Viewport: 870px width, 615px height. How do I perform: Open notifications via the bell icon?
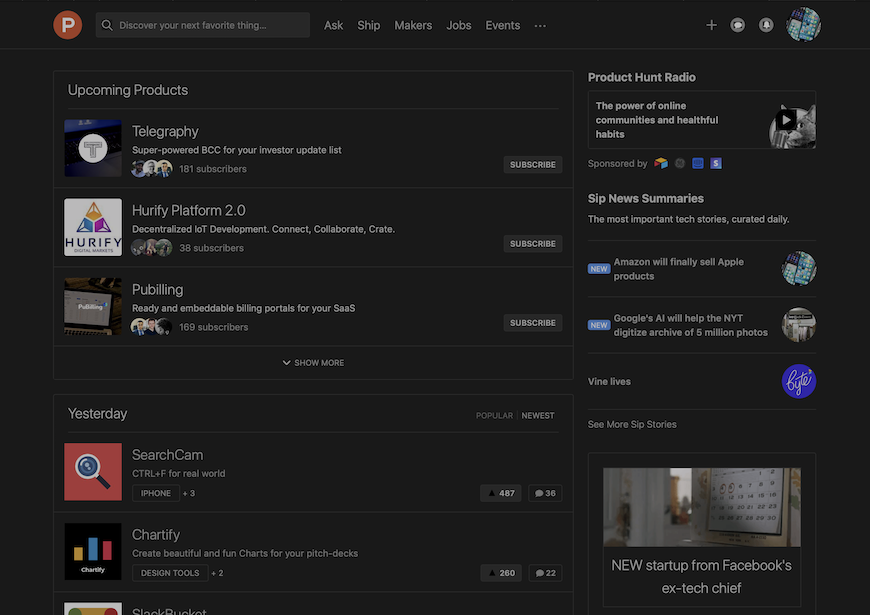(x=765, y=24)
